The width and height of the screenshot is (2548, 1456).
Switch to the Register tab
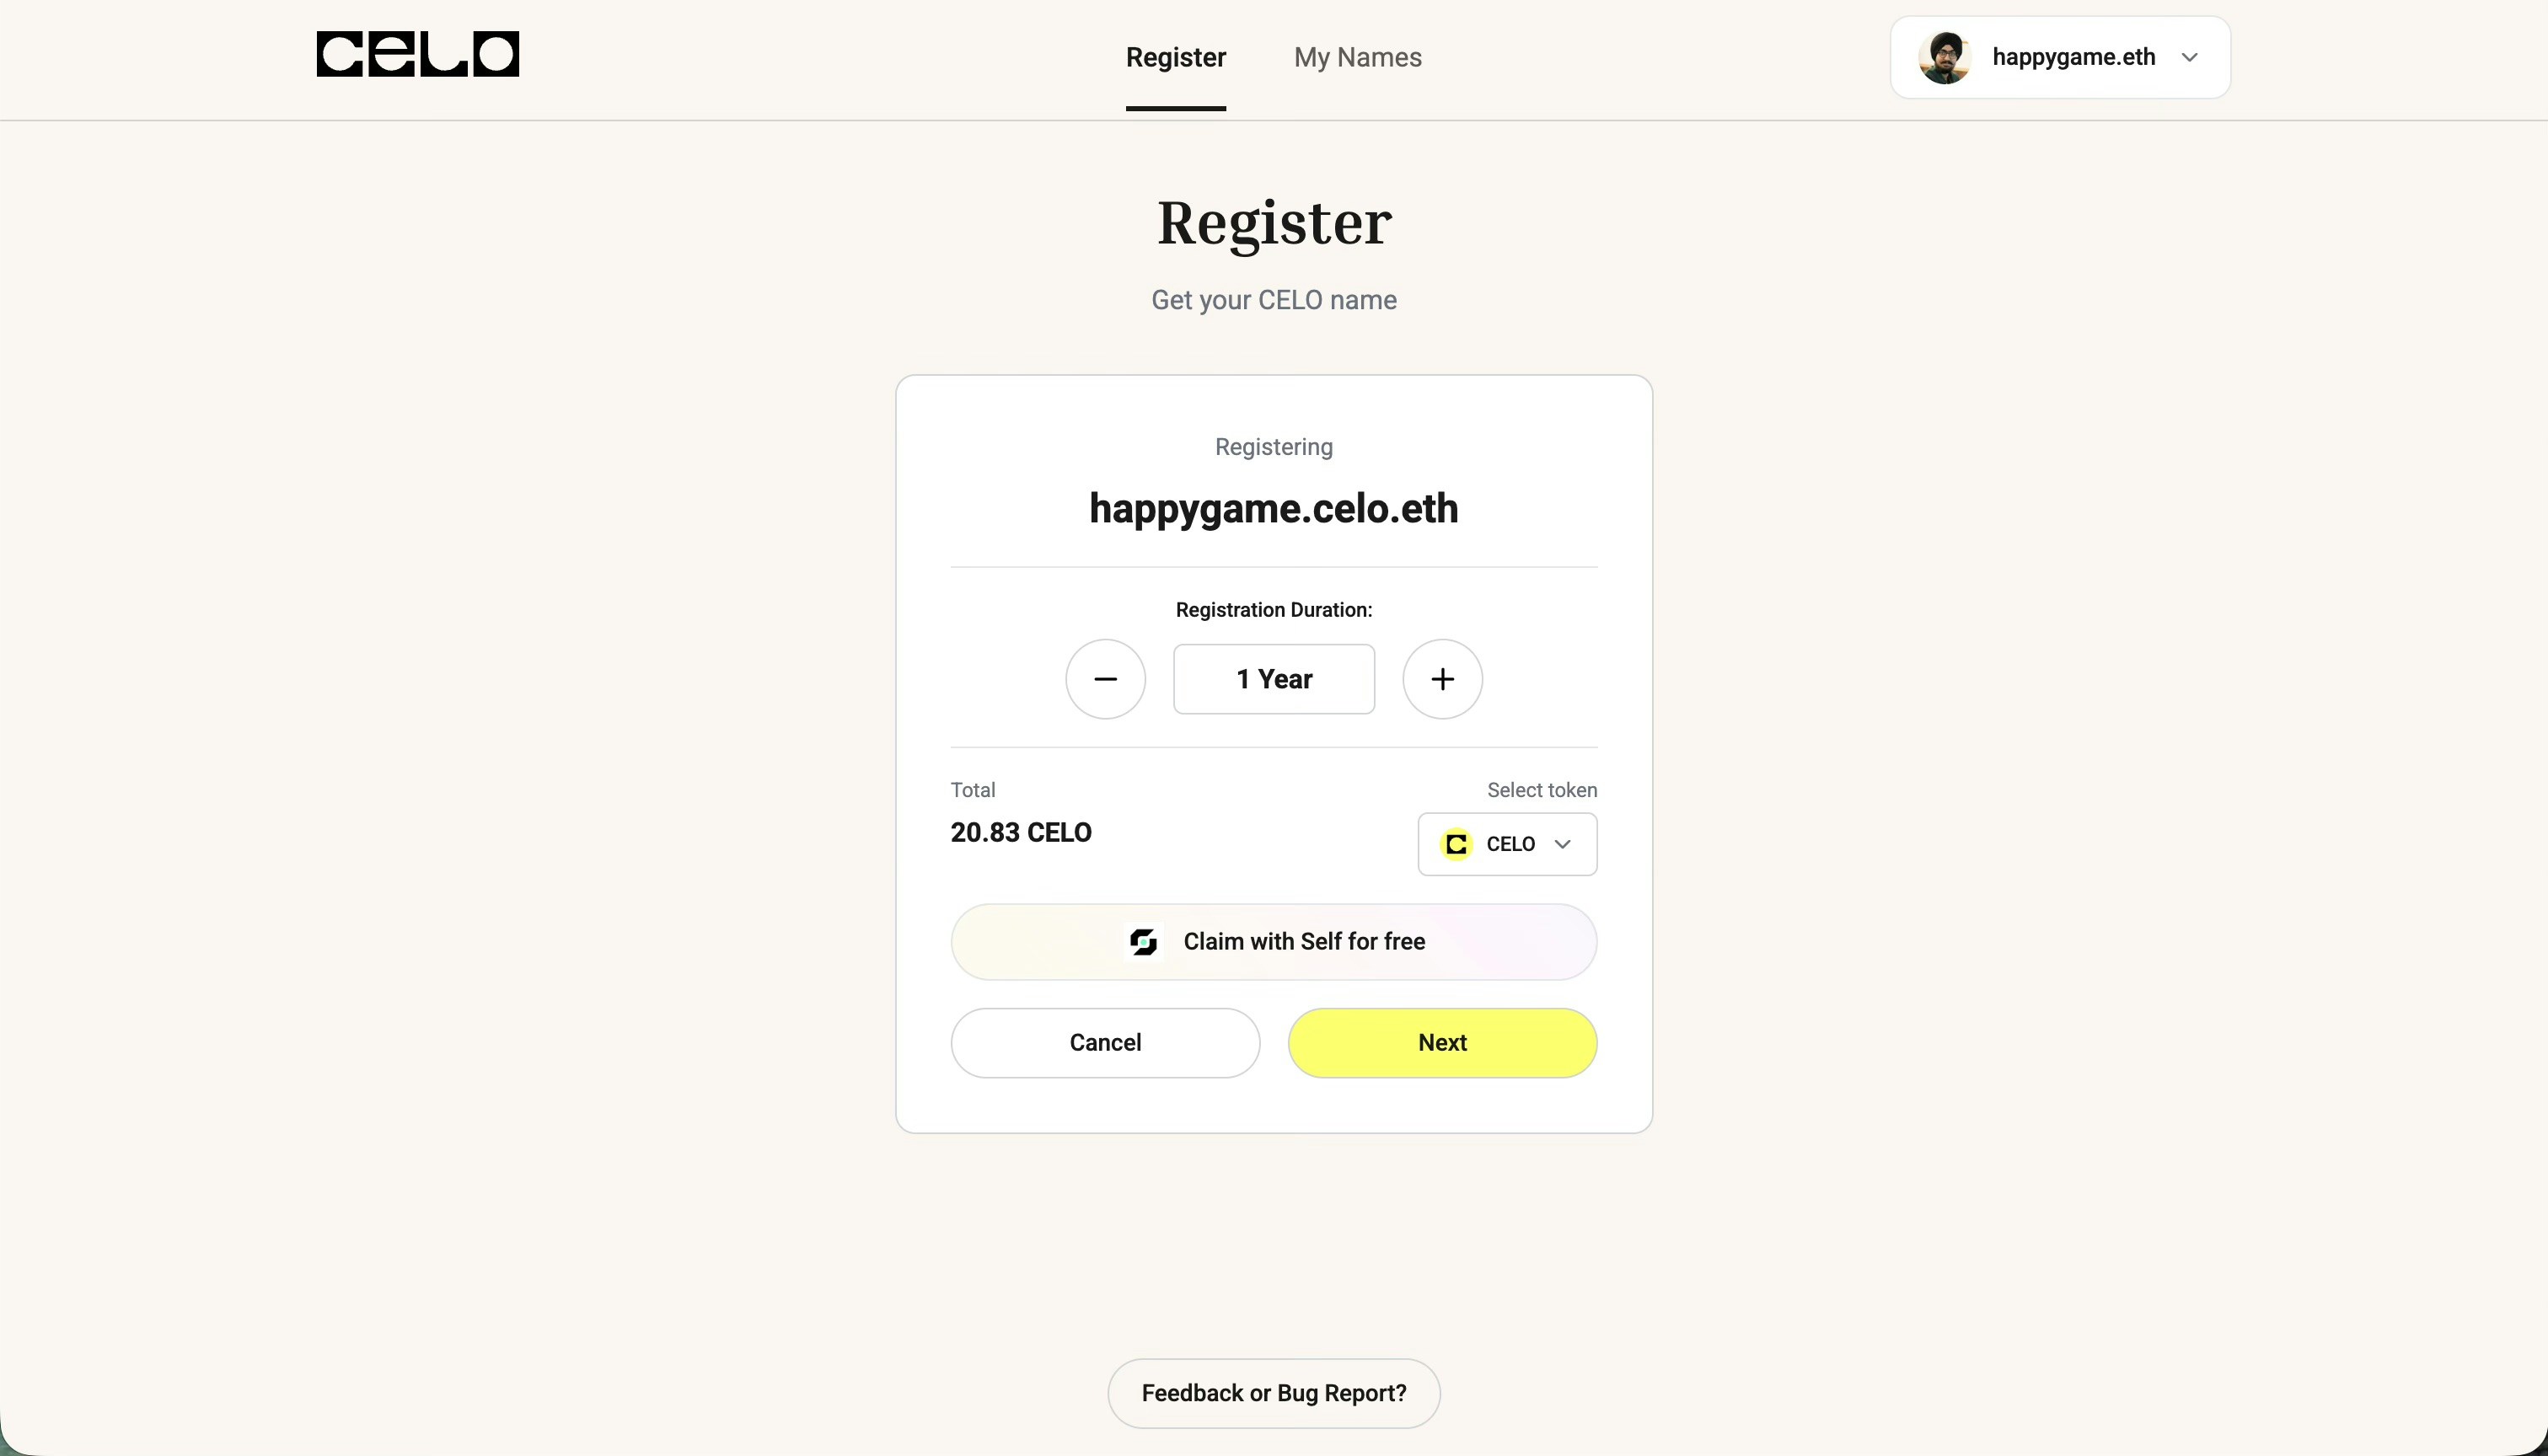coord(1175,57)
